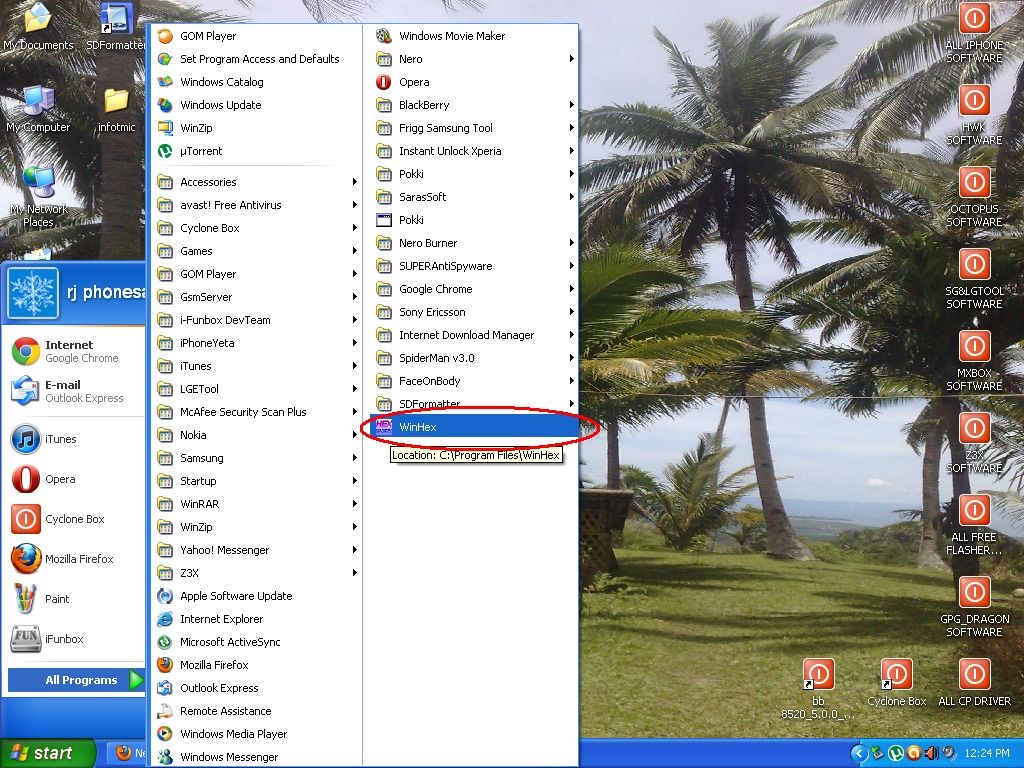Select the infotmic desktop folder
The height and width of the screenshot is (768, 1024).
tap(116, 109)
